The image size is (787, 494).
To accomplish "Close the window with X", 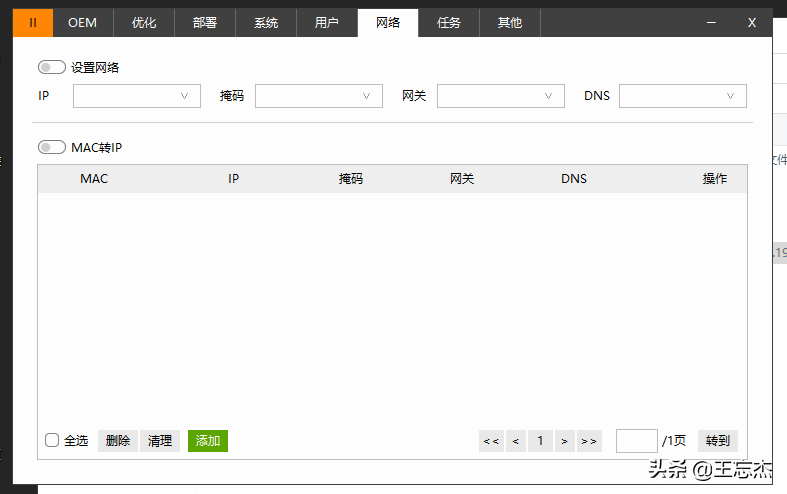I will [752, 22].
